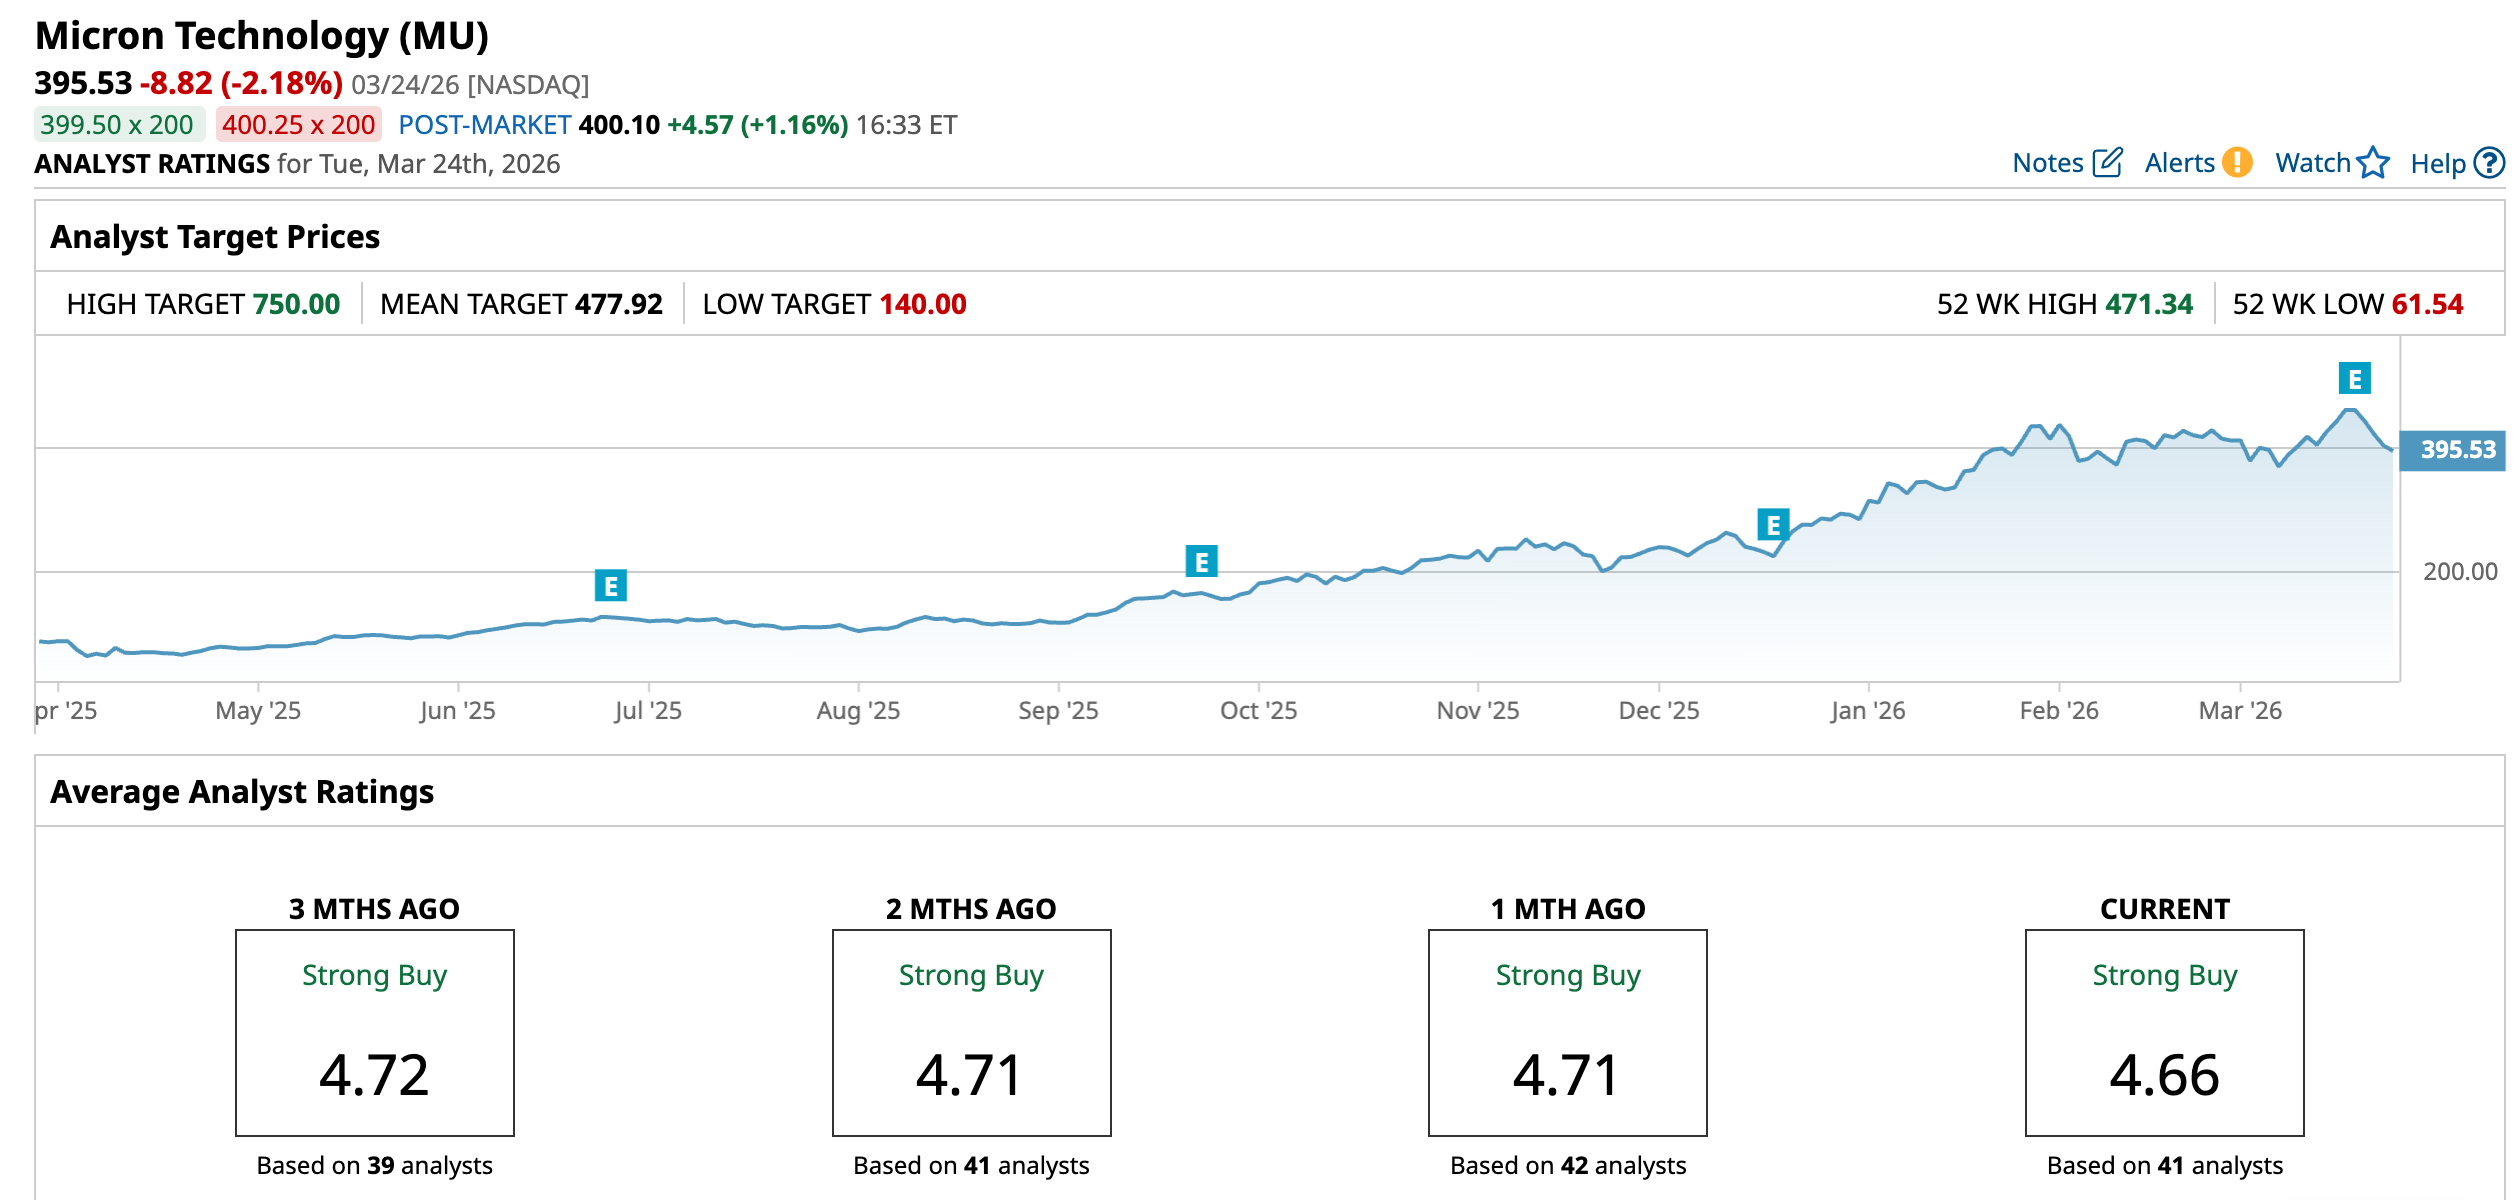2518x1200 pixels.
Task: Open the Help link
Action: 2437,164
